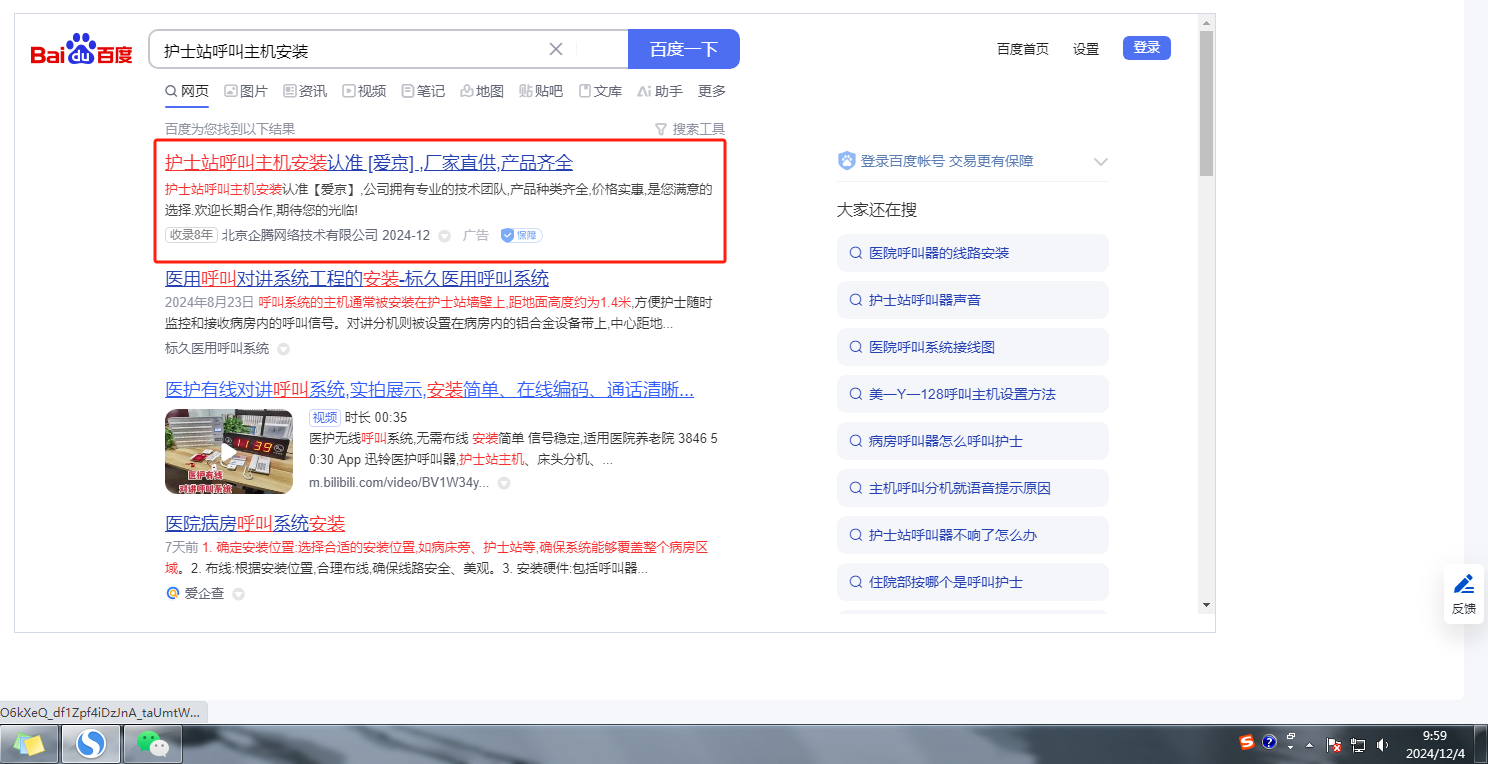1488x764 pixels.
Task: Show hidden tray icons arrow
Action: (x=1310, y=744)
